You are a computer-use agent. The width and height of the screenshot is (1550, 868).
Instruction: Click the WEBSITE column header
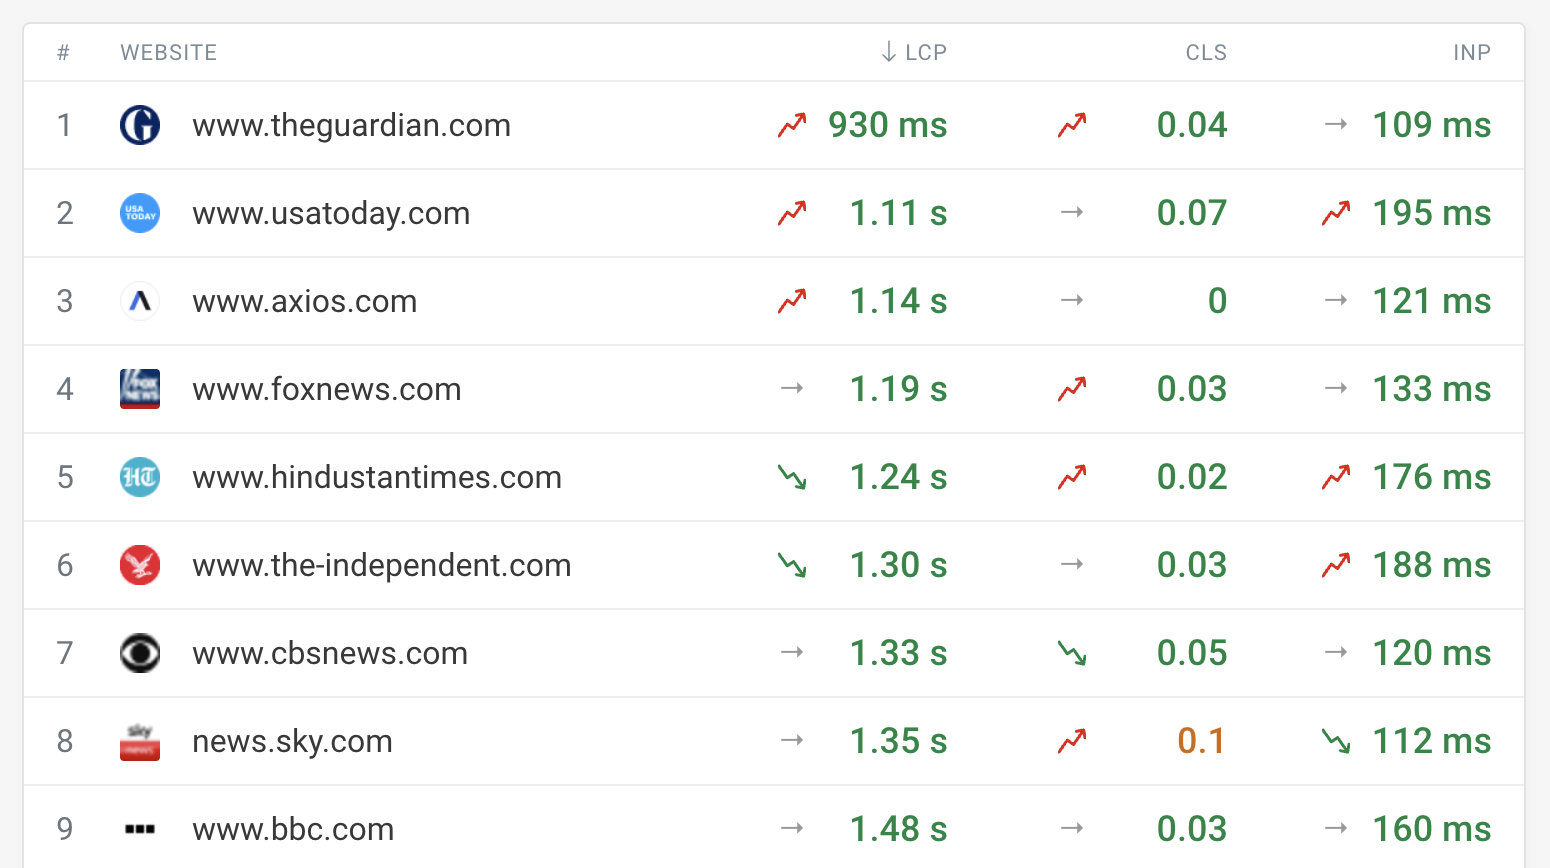pyautogui.click(x=169, y=52)
